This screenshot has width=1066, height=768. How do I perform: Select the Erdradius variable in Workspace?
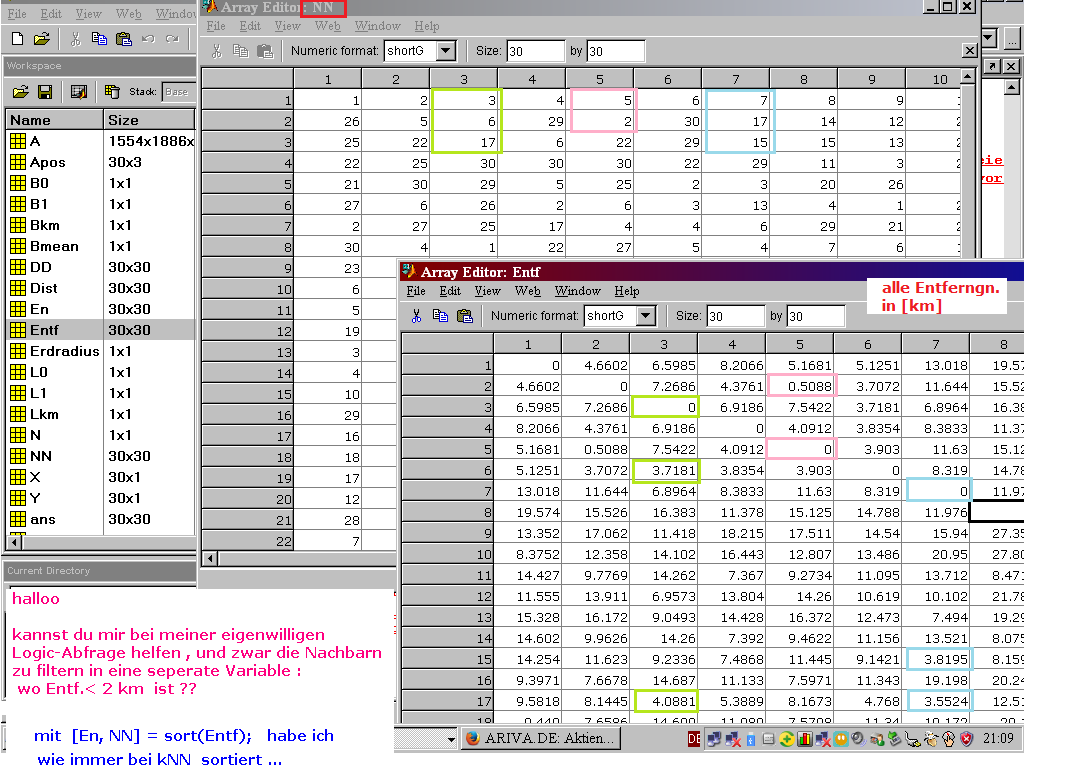click(x=64, y=351)
